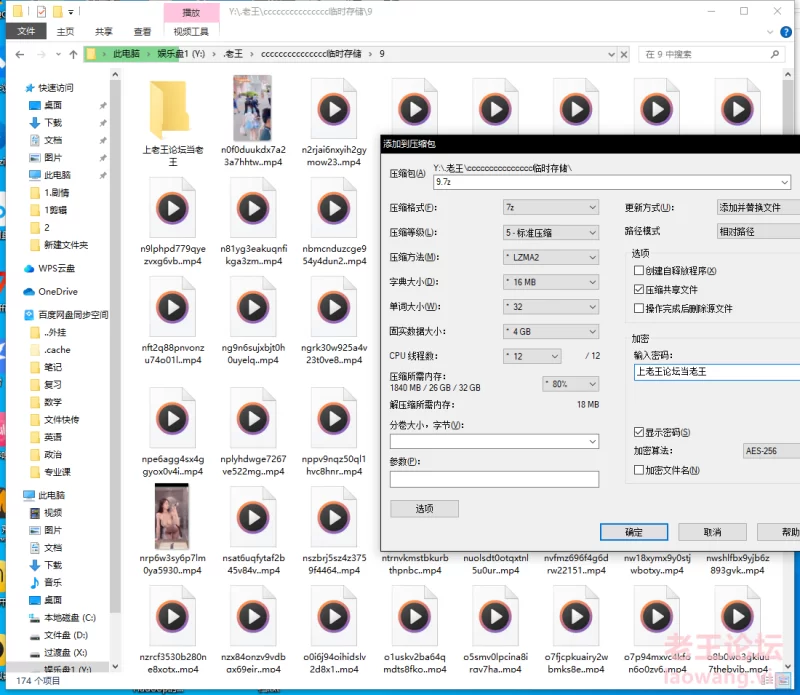Click the 确定 button to confirm
This screenshot has width=800, height=695.
[633, 532]
